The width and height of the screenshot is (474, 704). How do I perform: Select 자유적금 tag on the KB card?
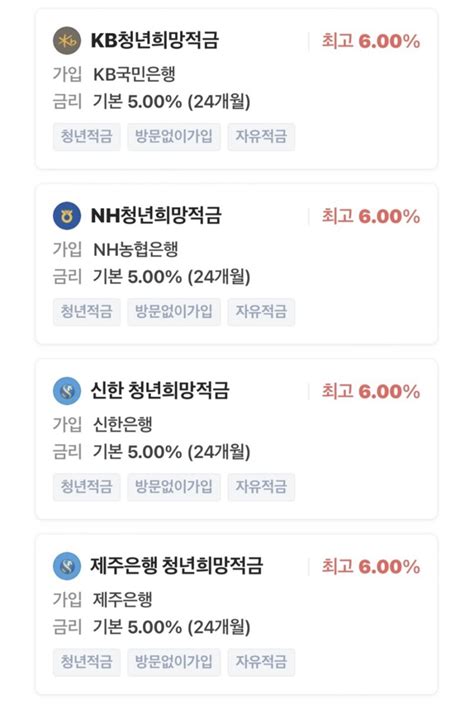[261, 136]
